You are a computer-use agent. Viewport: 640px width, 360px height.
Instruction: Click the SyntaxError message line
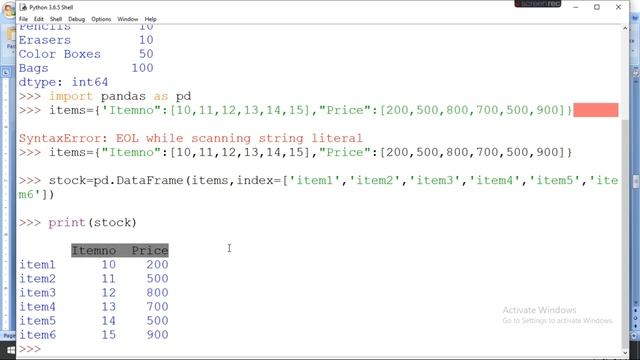pos(191,138)
